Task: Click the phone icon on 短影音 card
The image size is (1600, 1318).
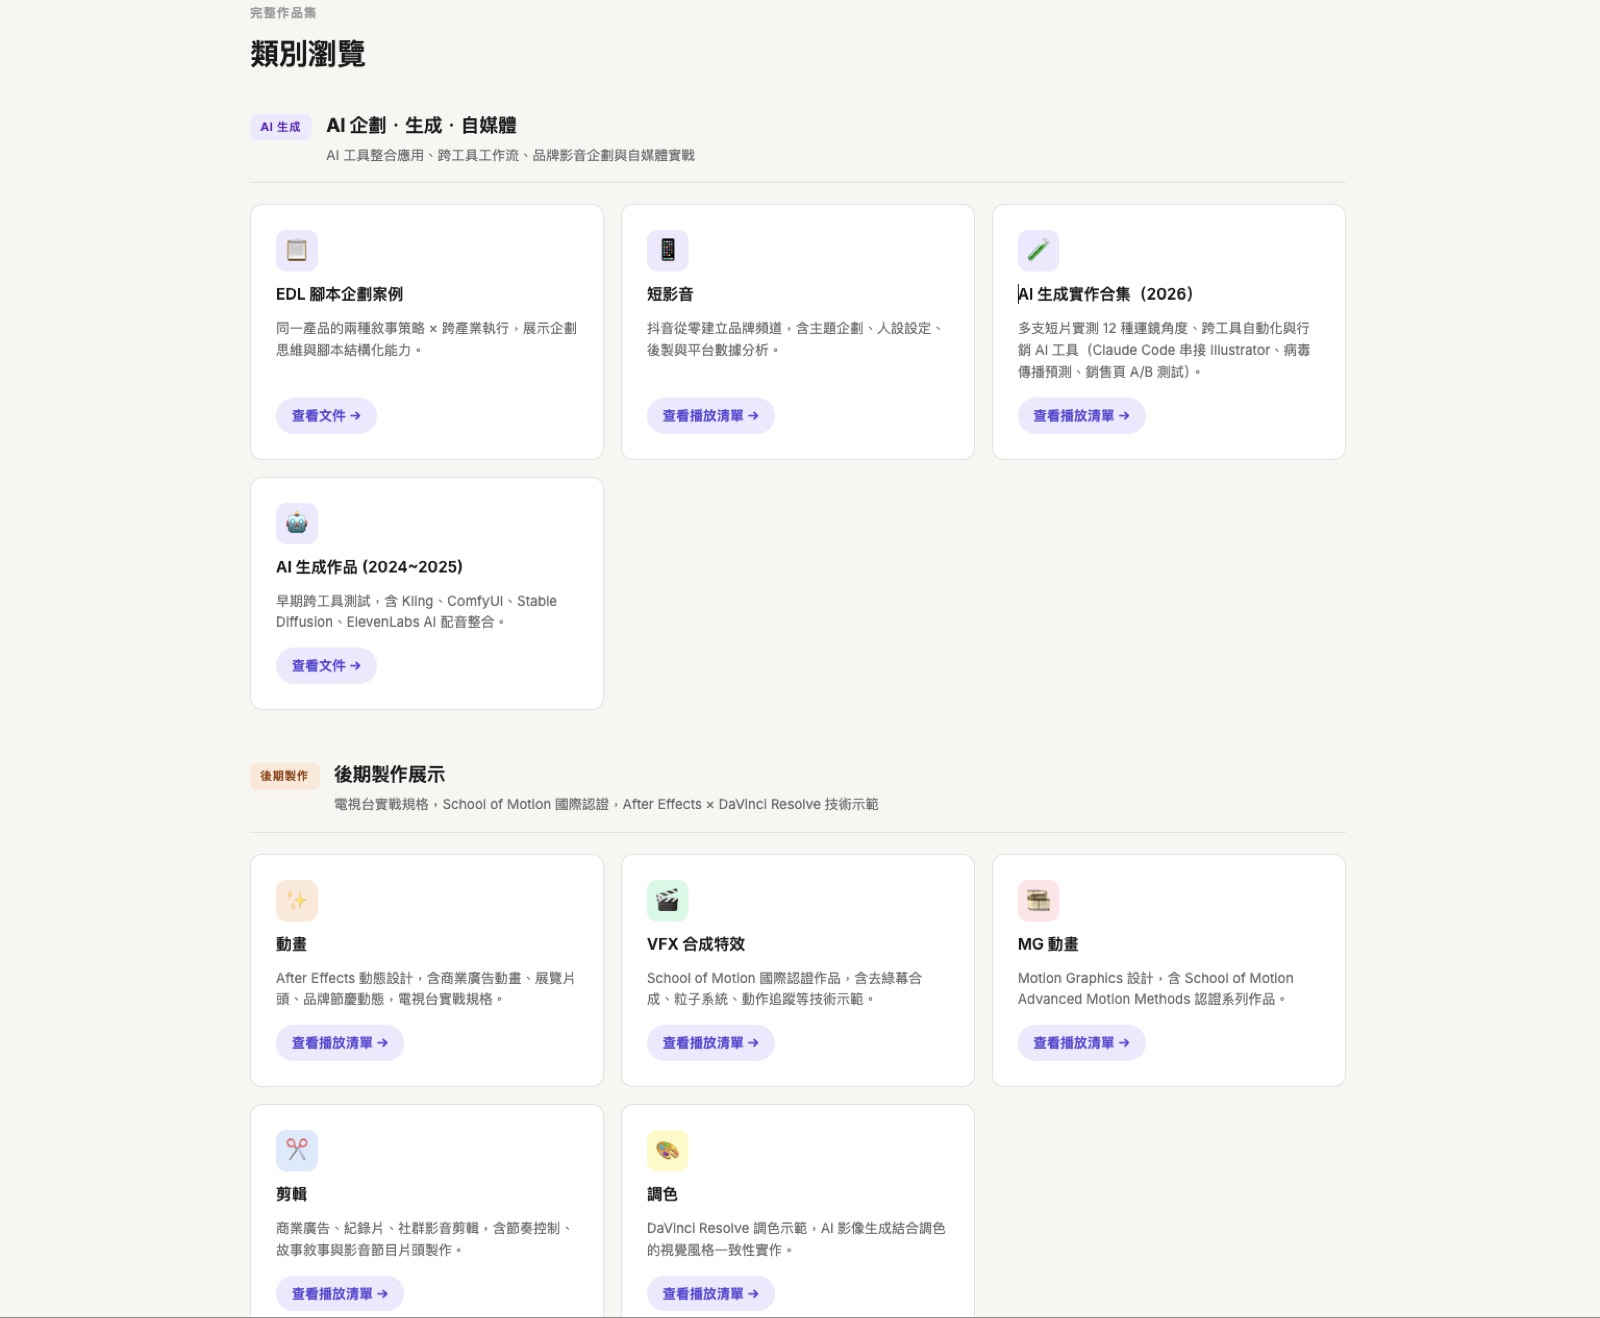Action: [x=668, y=250]
